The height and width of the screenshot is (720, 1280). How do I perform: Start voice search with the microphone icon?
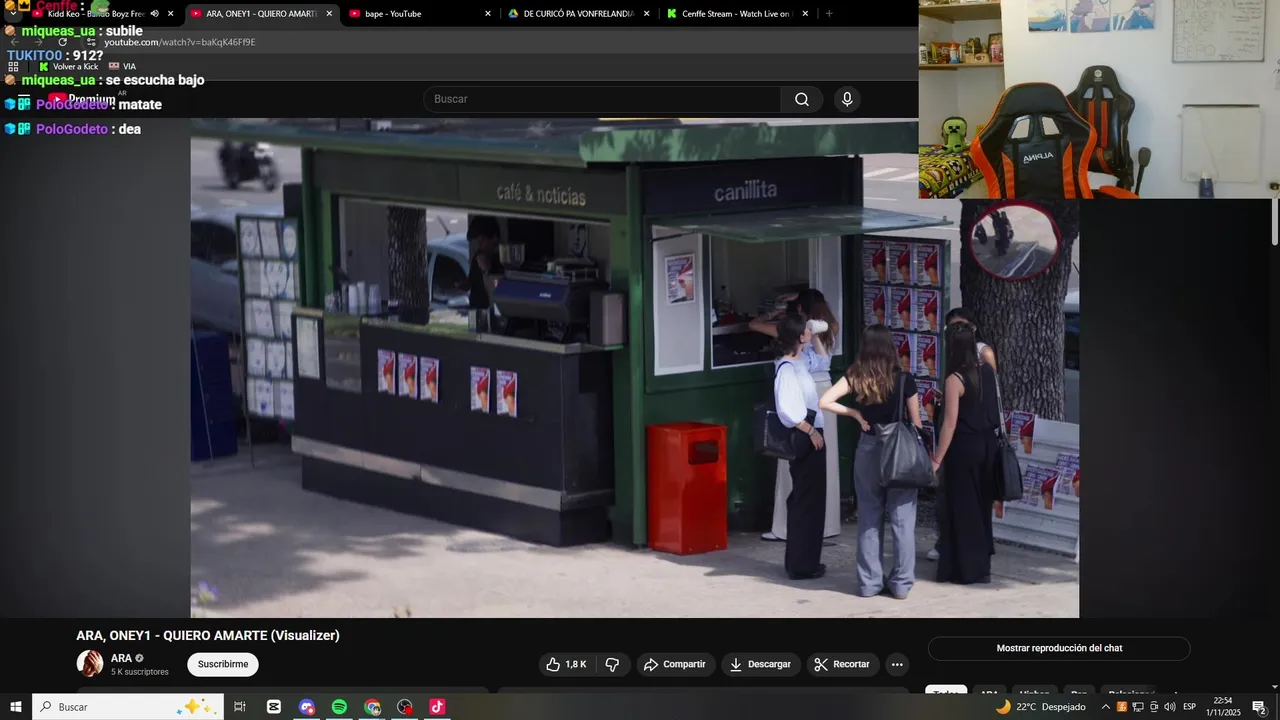[x=847, y=99]
